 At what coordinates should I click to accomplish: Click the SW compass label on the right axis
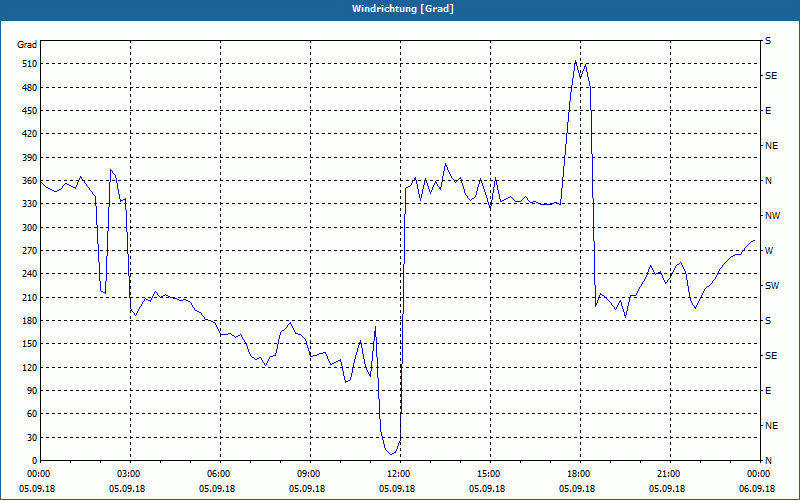click(772, 286)
